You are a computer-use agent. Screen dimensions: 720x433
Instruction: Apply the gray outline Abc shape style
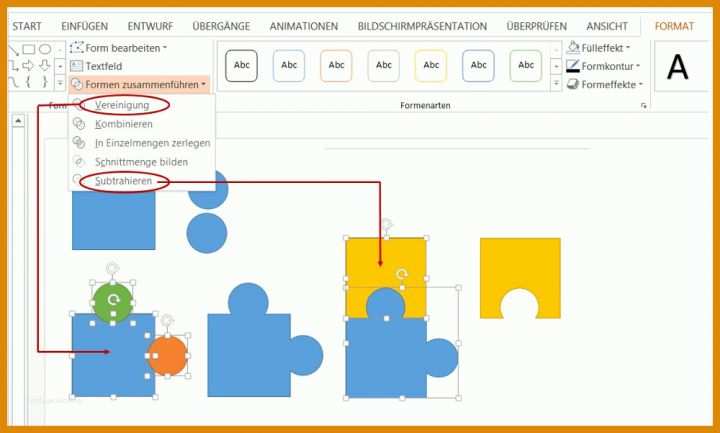383,66
